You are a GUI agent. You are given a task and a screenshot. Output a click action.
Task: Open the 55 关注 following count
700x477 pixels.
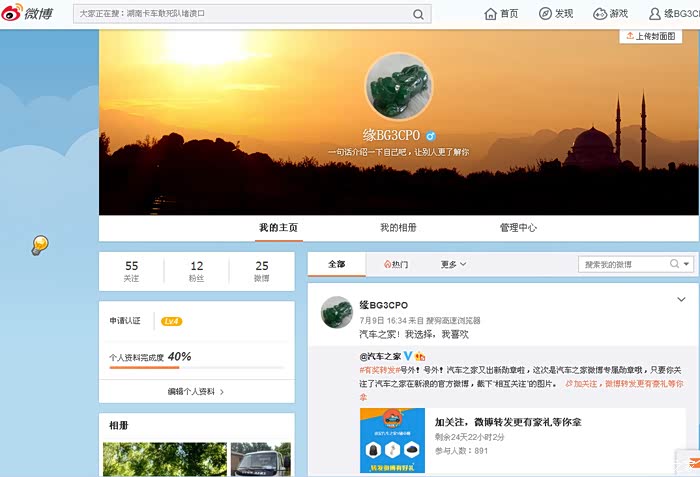[131, 271]
